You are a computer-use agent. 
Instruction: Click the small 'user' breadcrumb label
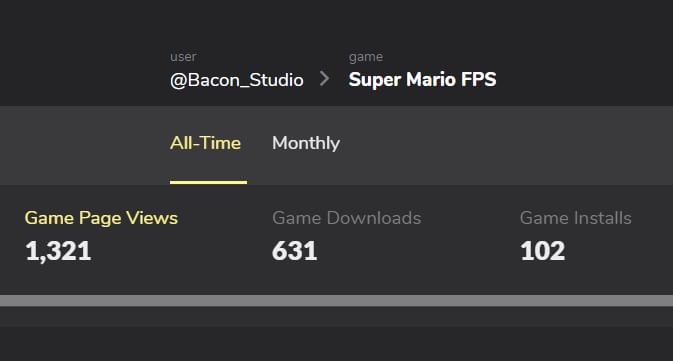(x=183, y=57)
